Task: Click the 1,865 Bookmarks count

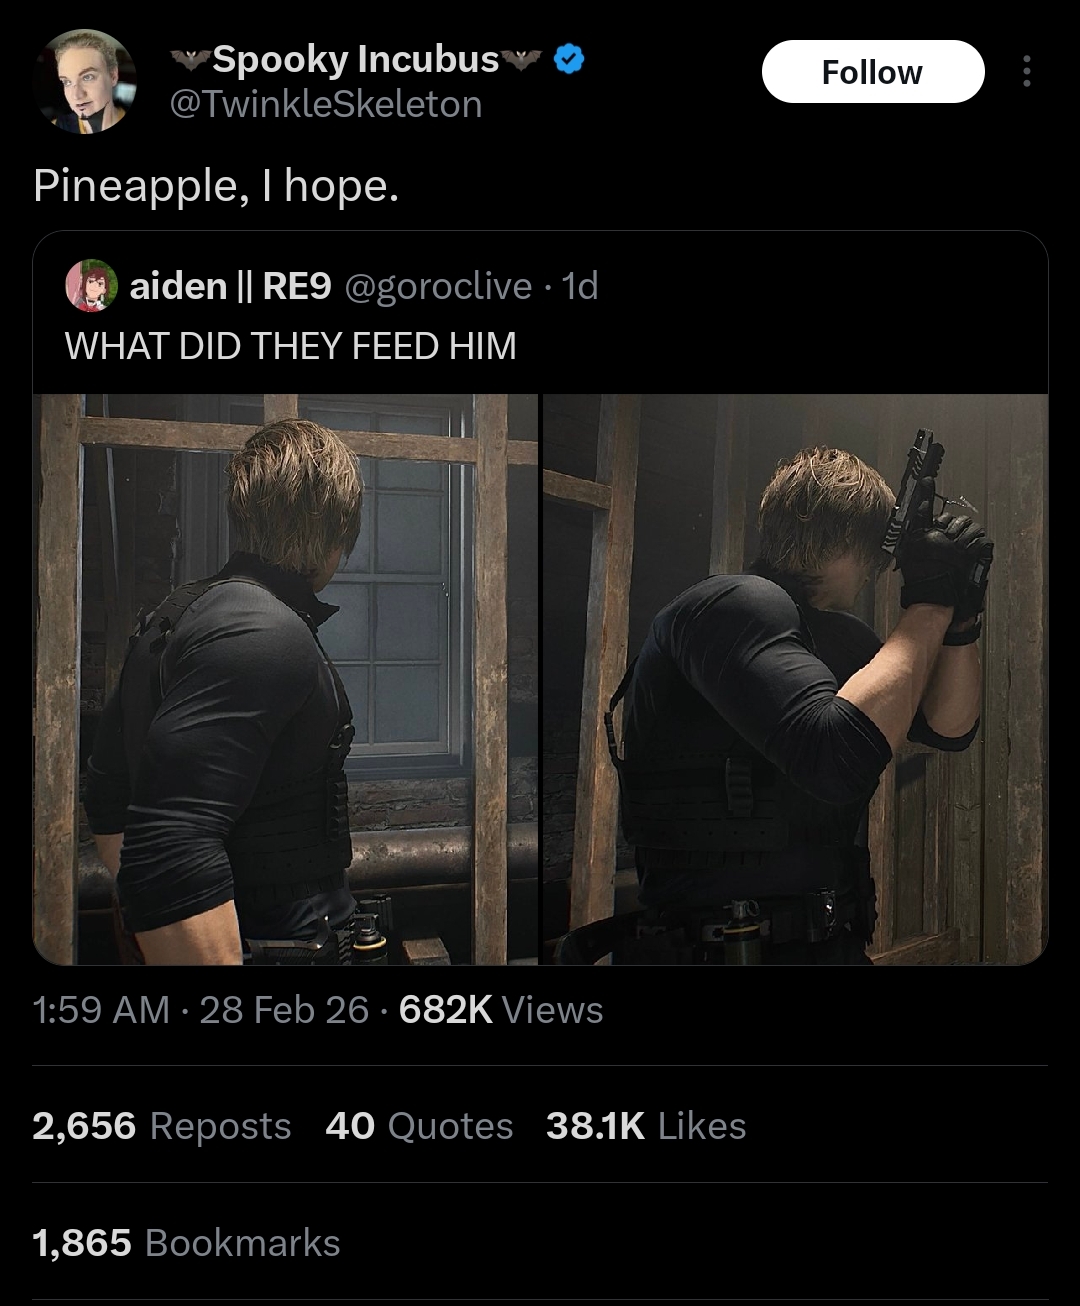Action: tap(186, 1243)
